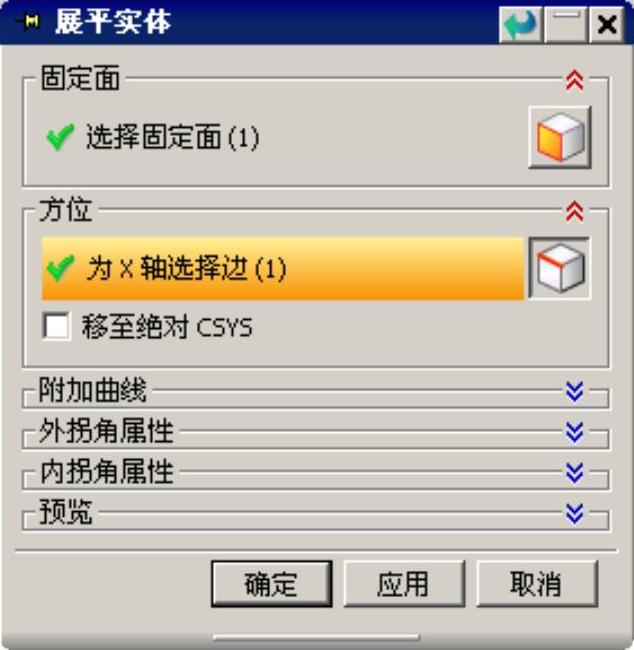Expand the 外拐角属性 section
The image size is (634, 650).
[x=575, y=432]
